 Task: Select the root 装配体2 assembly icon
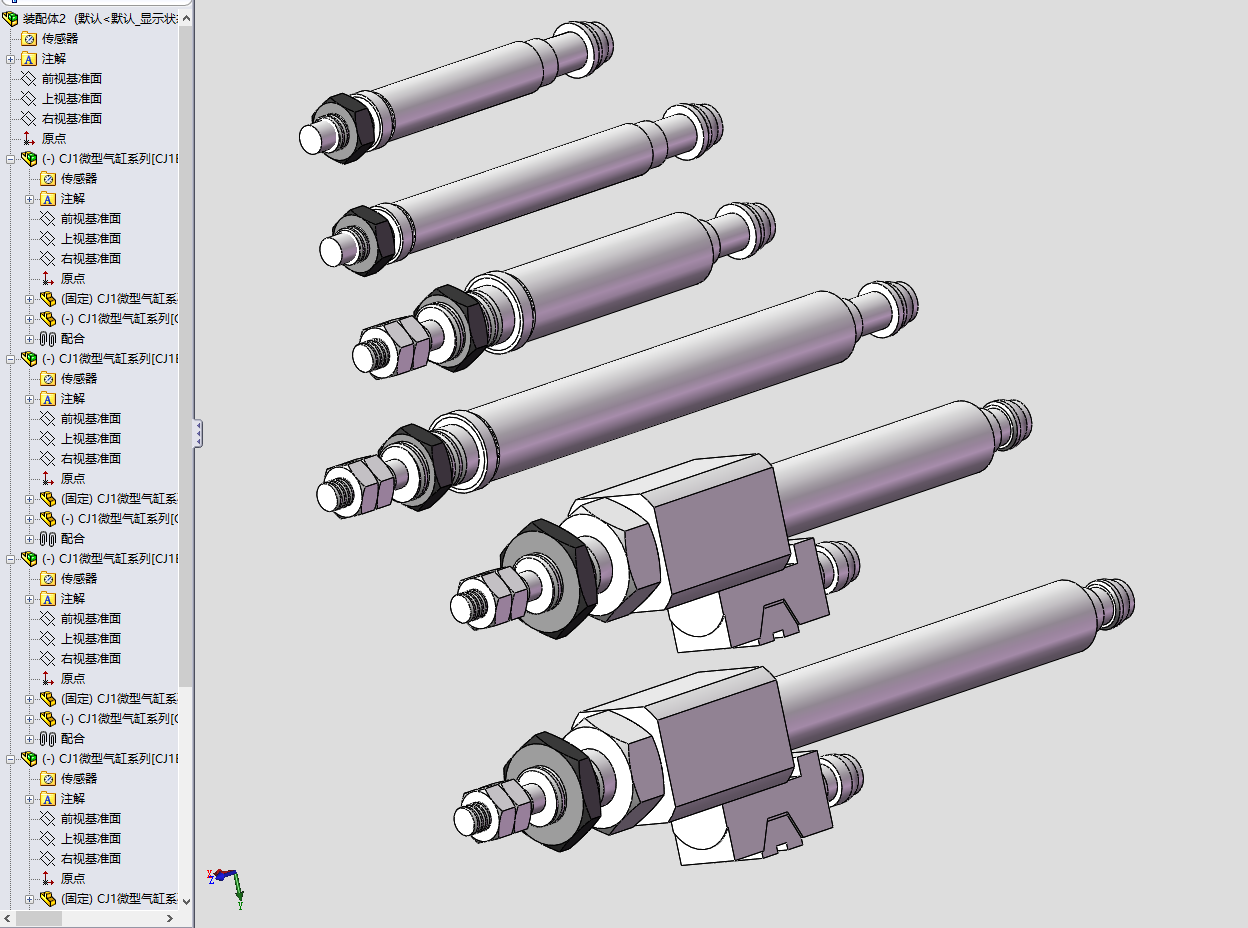(x=10, y=18)
